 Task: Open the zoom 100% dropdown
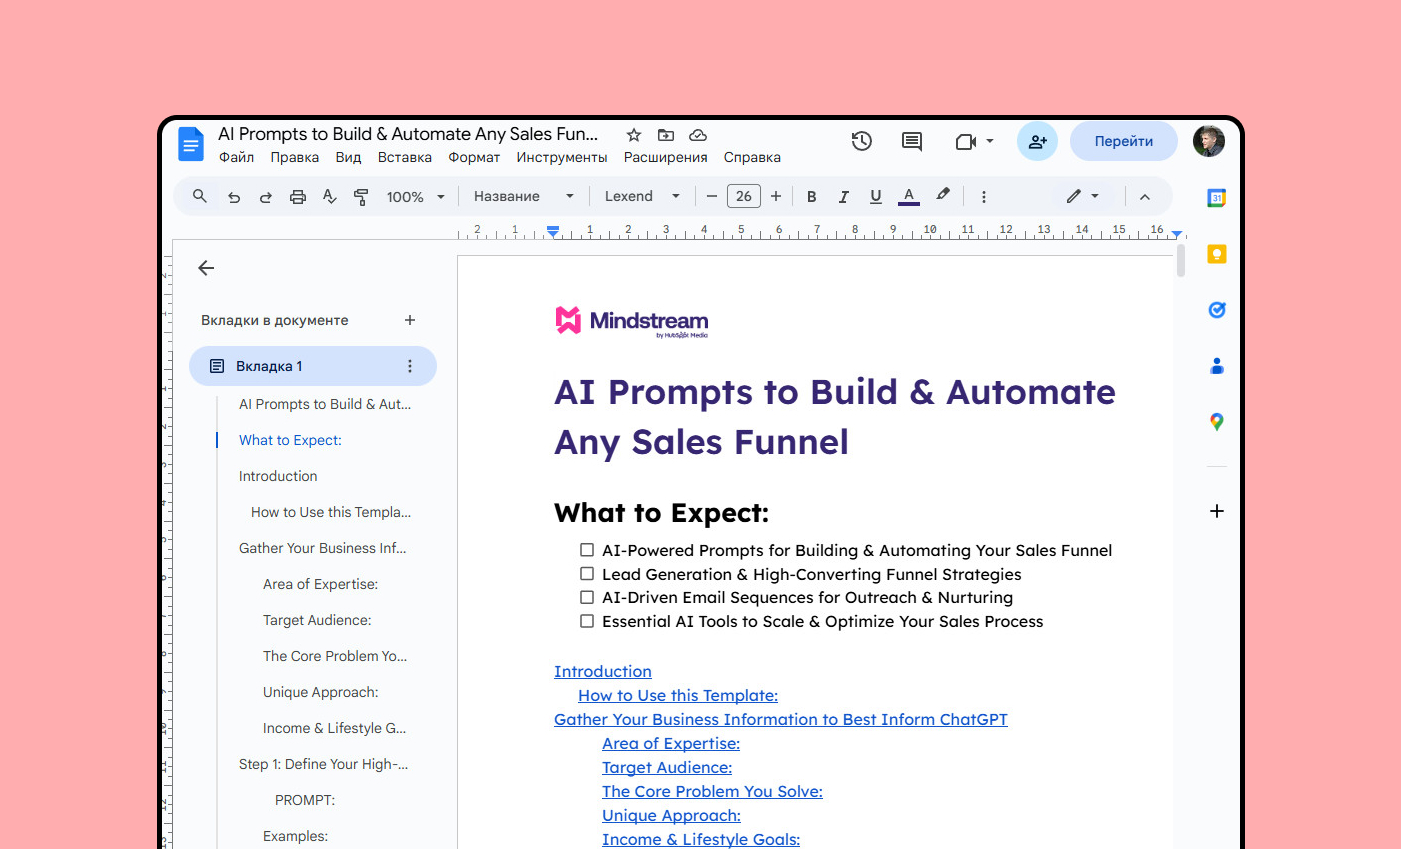[x=415, y=197]
